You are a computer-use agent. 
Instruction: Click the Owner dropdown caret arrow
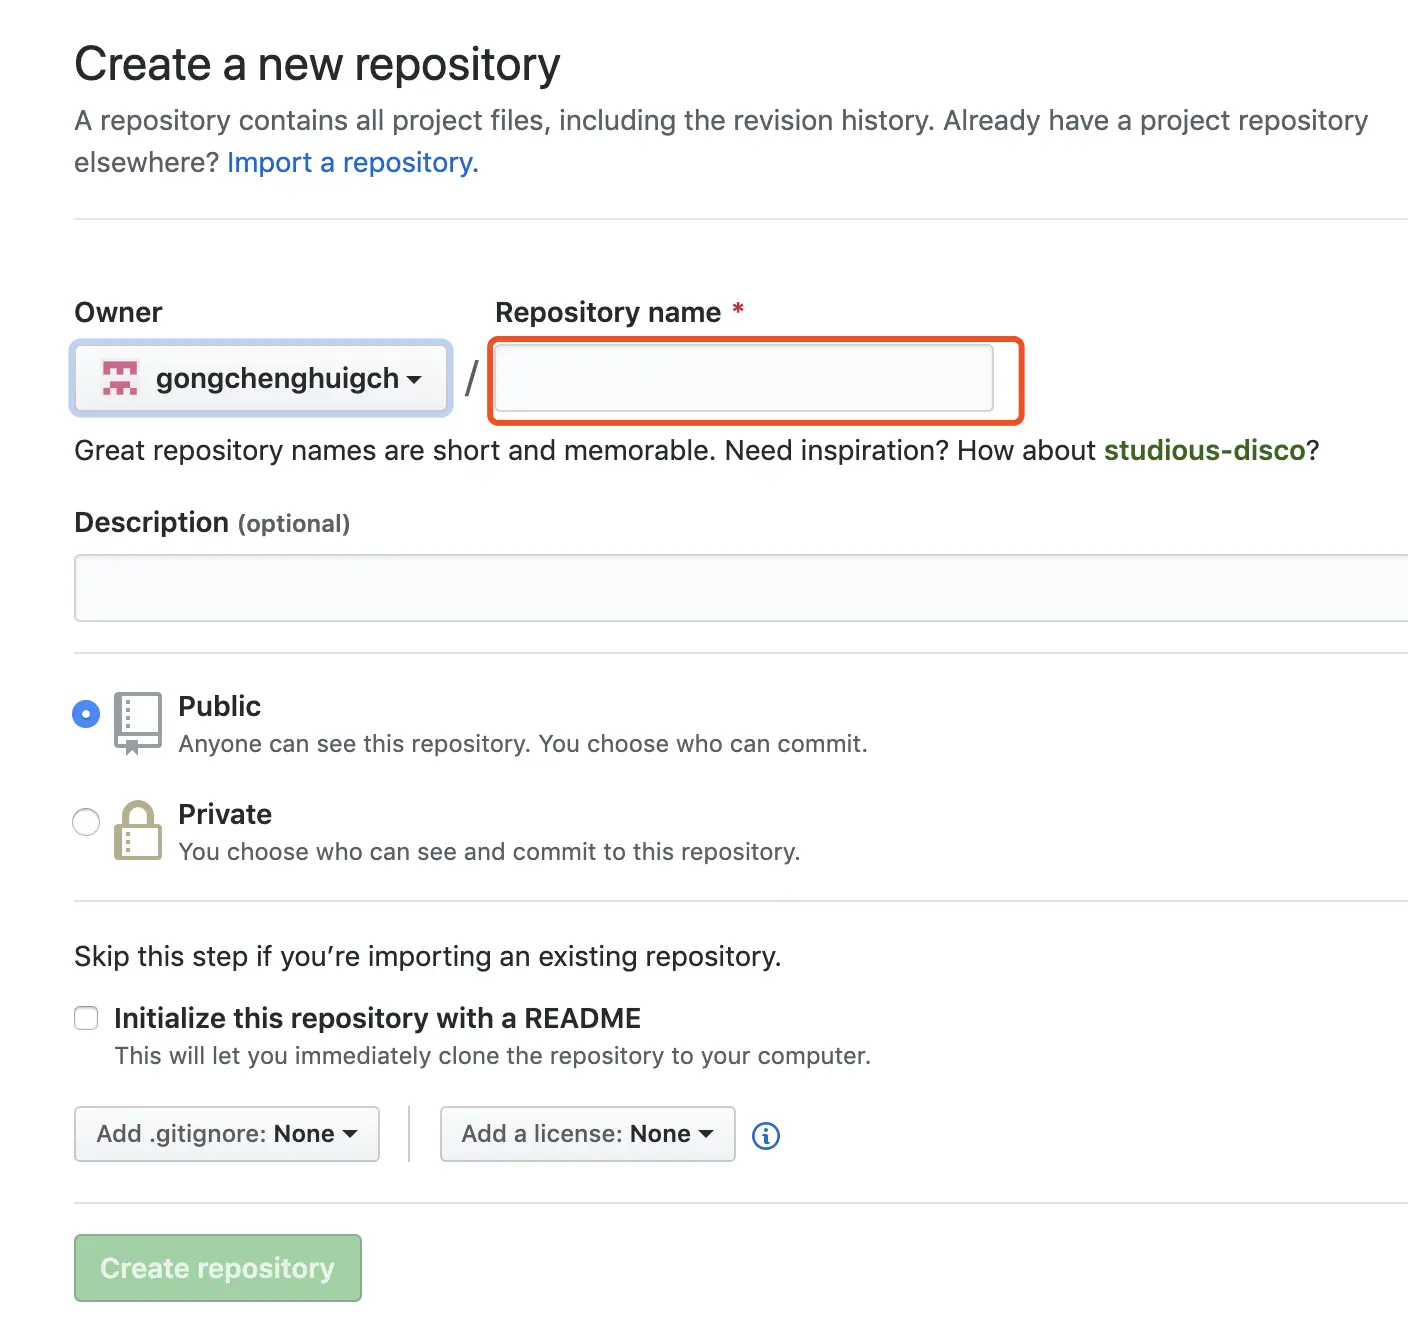414,379
